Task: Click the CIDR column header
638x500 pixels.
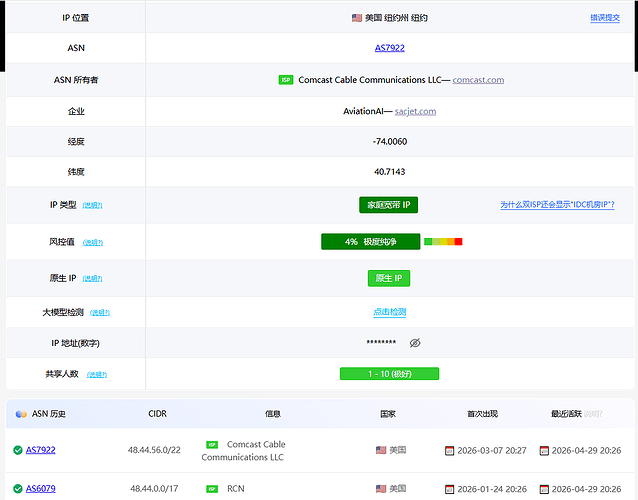Action: 157,414
